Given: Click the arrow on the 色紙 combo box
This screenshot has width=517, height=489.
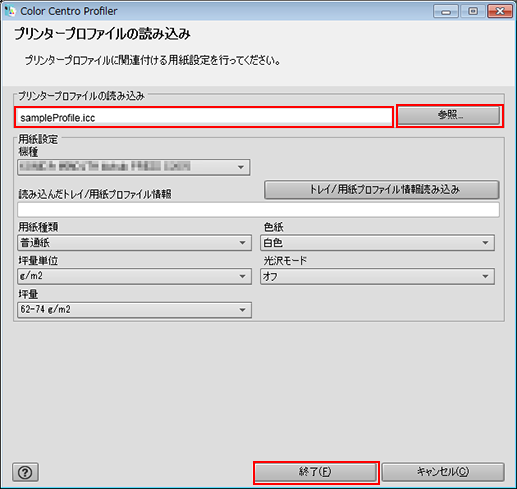Looking at the screenshot, I should 485,243.
